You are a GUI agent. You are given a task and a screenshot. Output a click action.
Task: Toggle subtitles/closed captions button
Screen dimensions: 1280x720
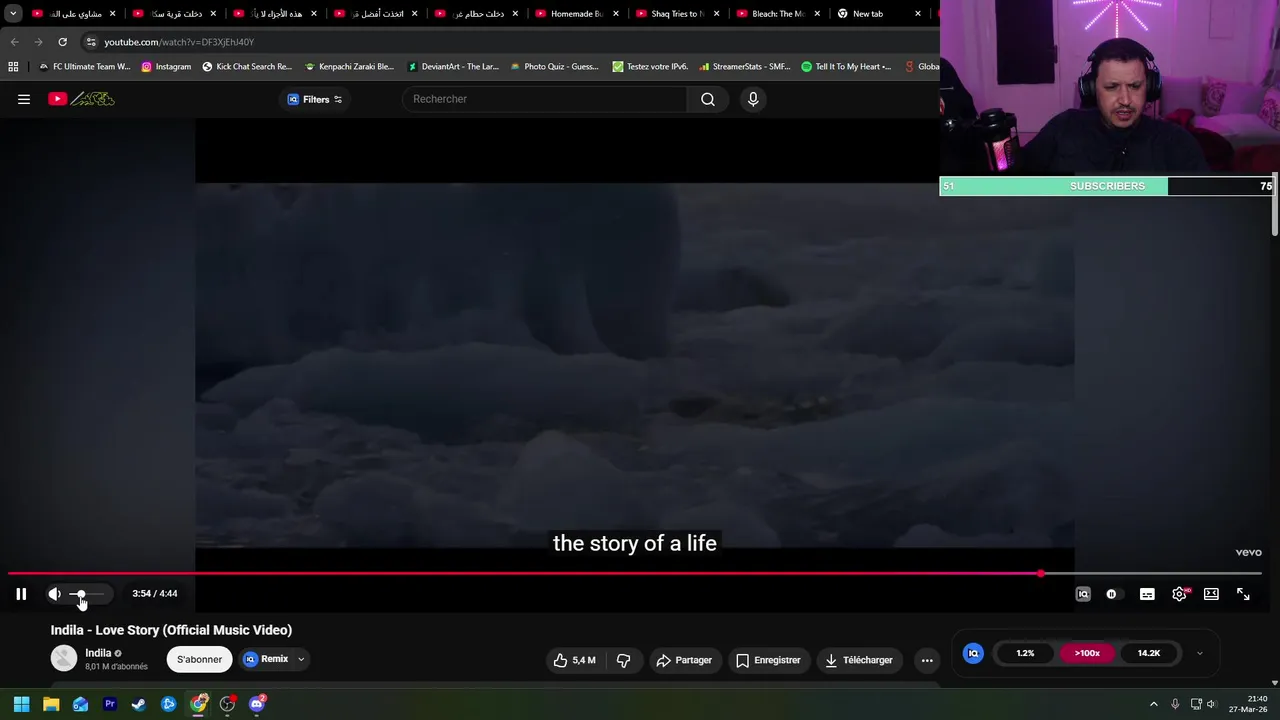pyautogui.click(x=1147, y=594)
